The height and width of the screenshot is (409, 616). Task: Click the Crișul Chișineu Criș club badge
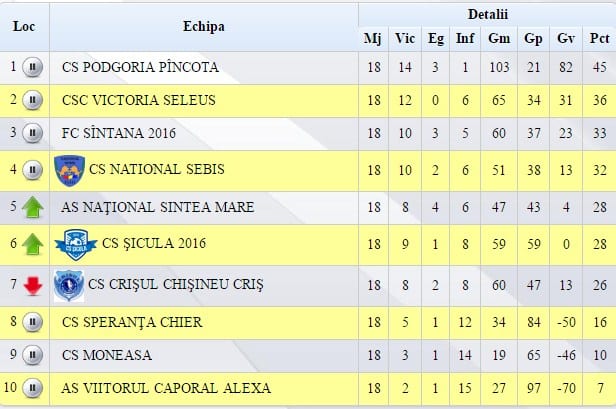pyautogui.click(x=69, y=286)
